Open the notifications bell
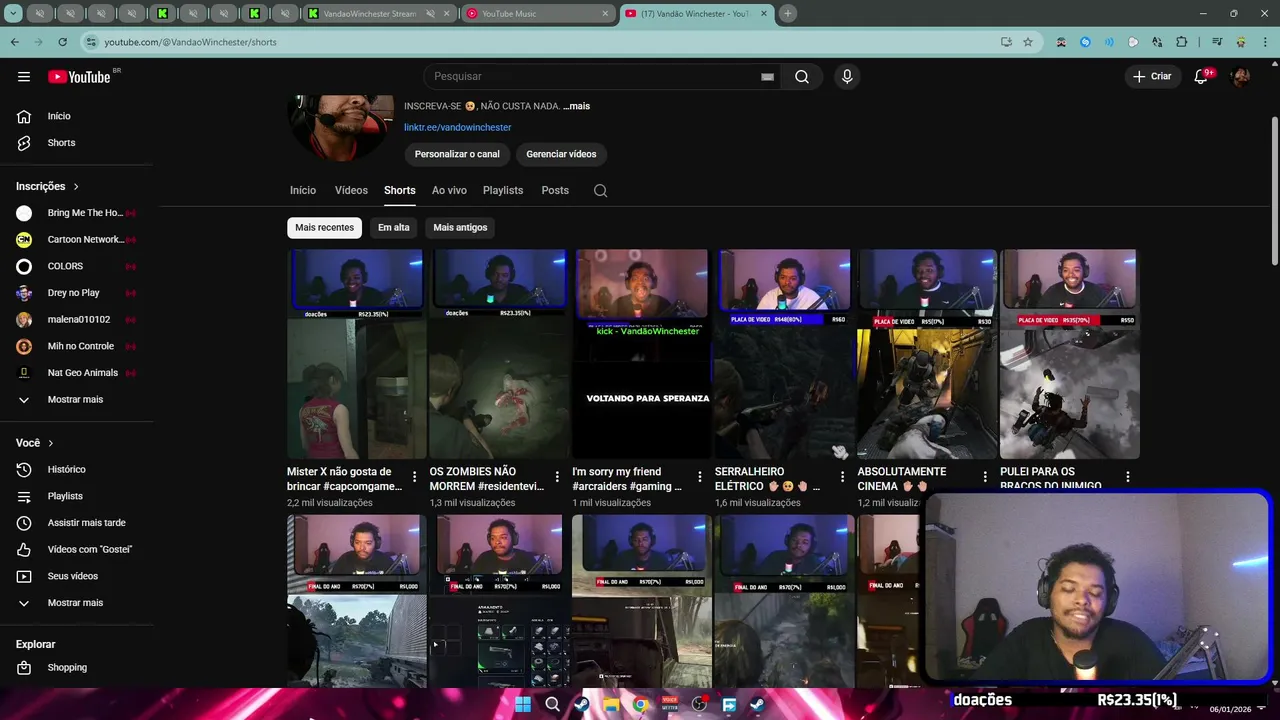The height and width of the screenshot is (720, 1280). pyautogui.click(x=1201, y=77)
